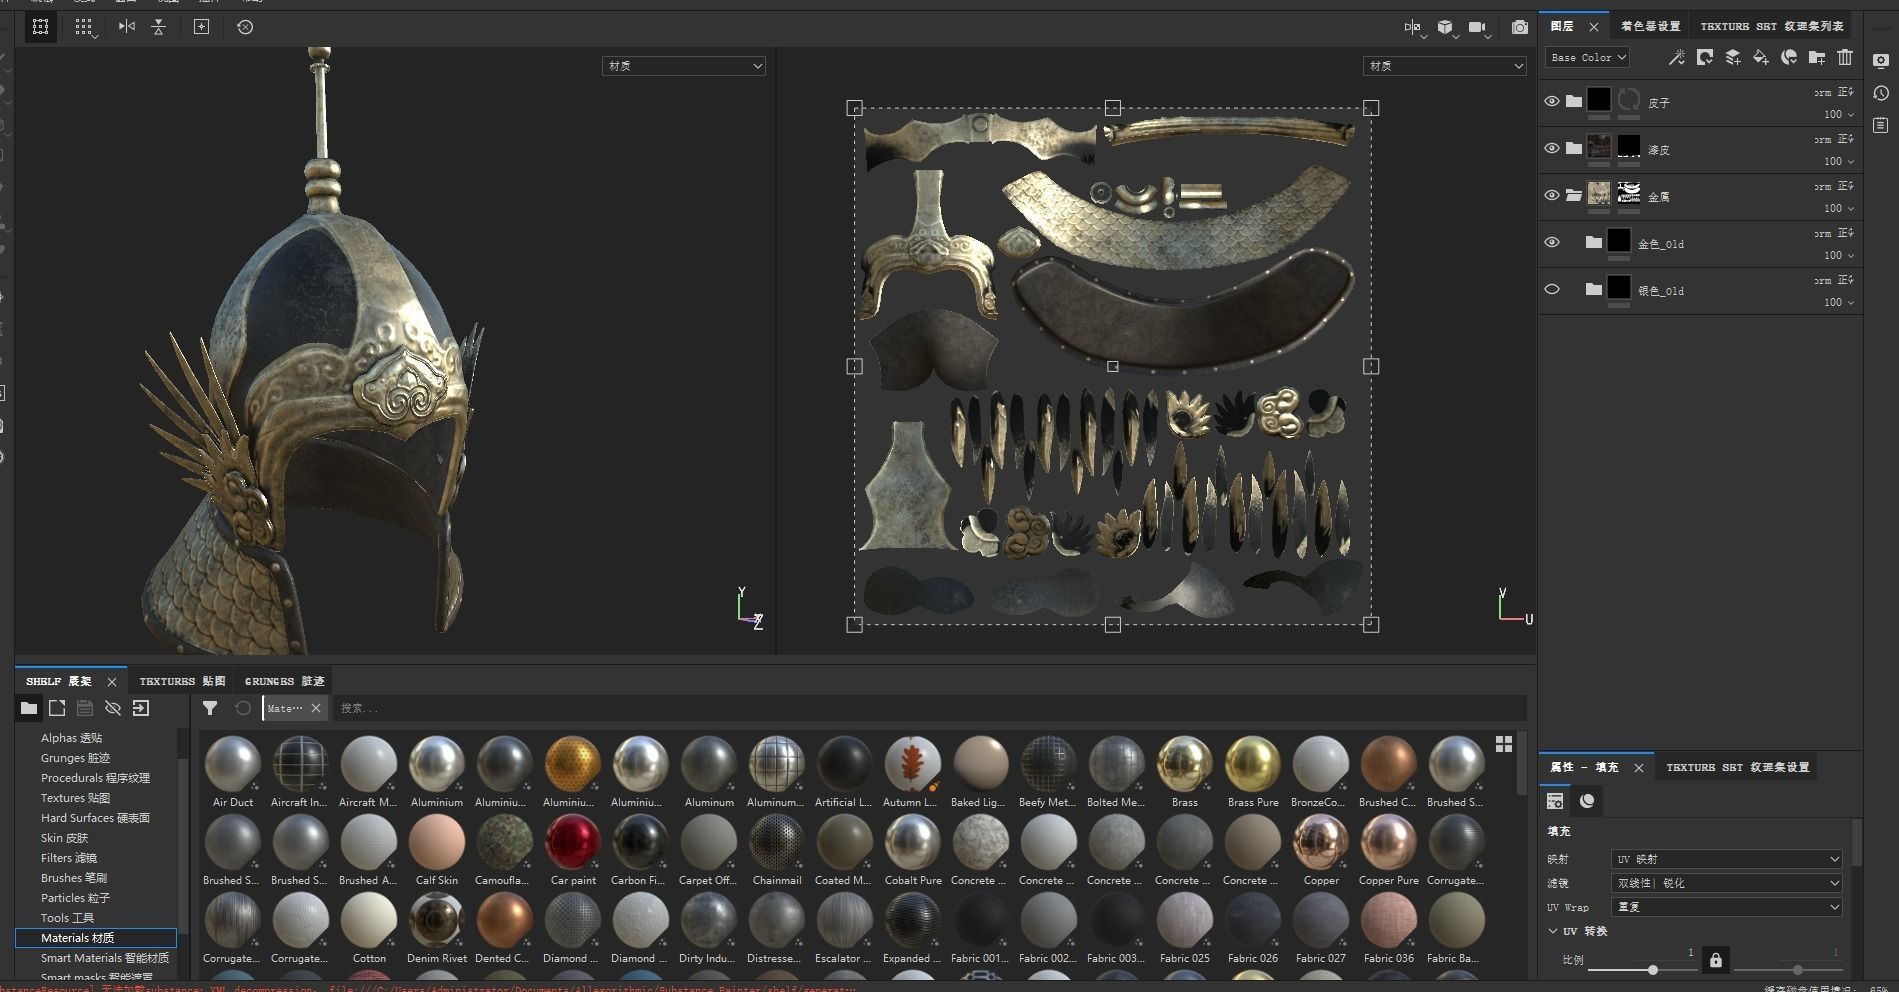1899x992 pixels.
Task: Add a new fill layer
Action: pos(1761,58)
